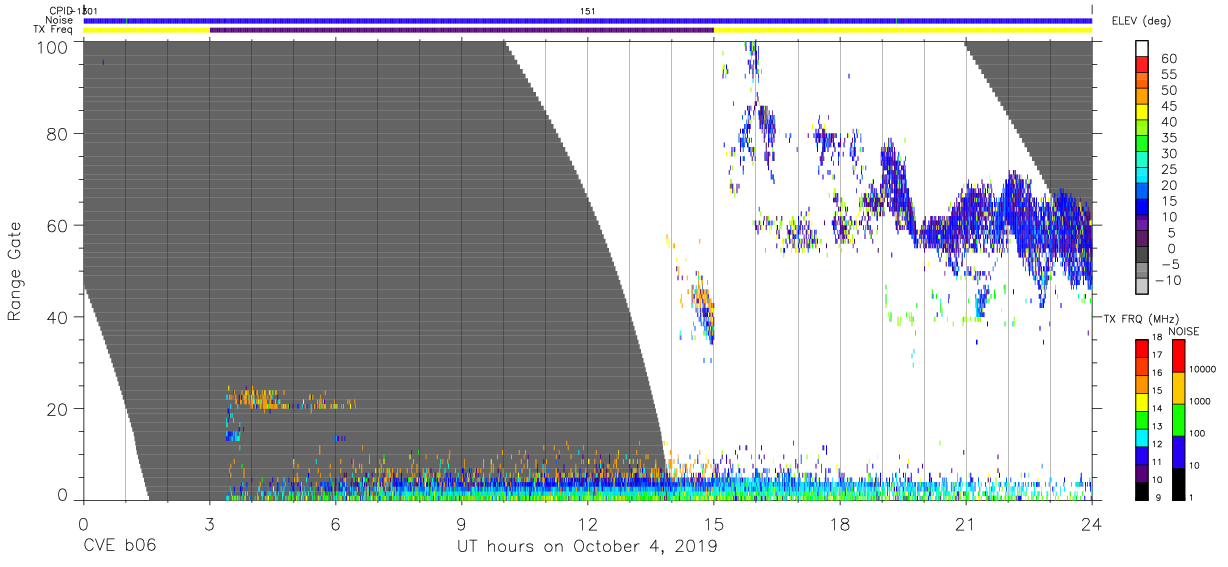The width and height of the screenshot is (1228, 567).
Task: Click the blue Noise strip above the plot
Action: pos(587,20)
